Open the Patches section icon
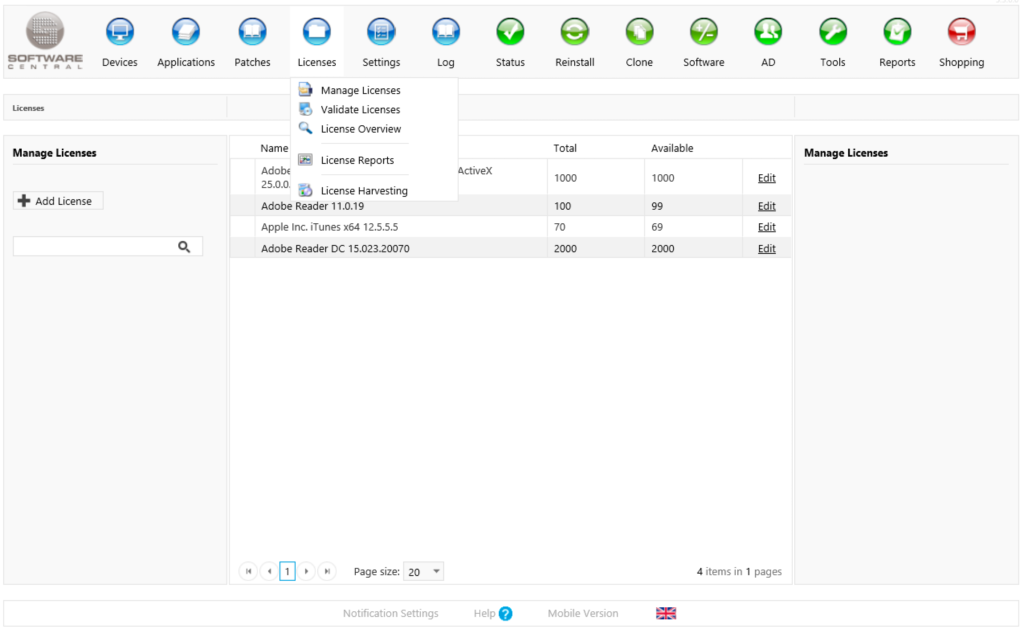1024x629 pixels. coord(252,31)
